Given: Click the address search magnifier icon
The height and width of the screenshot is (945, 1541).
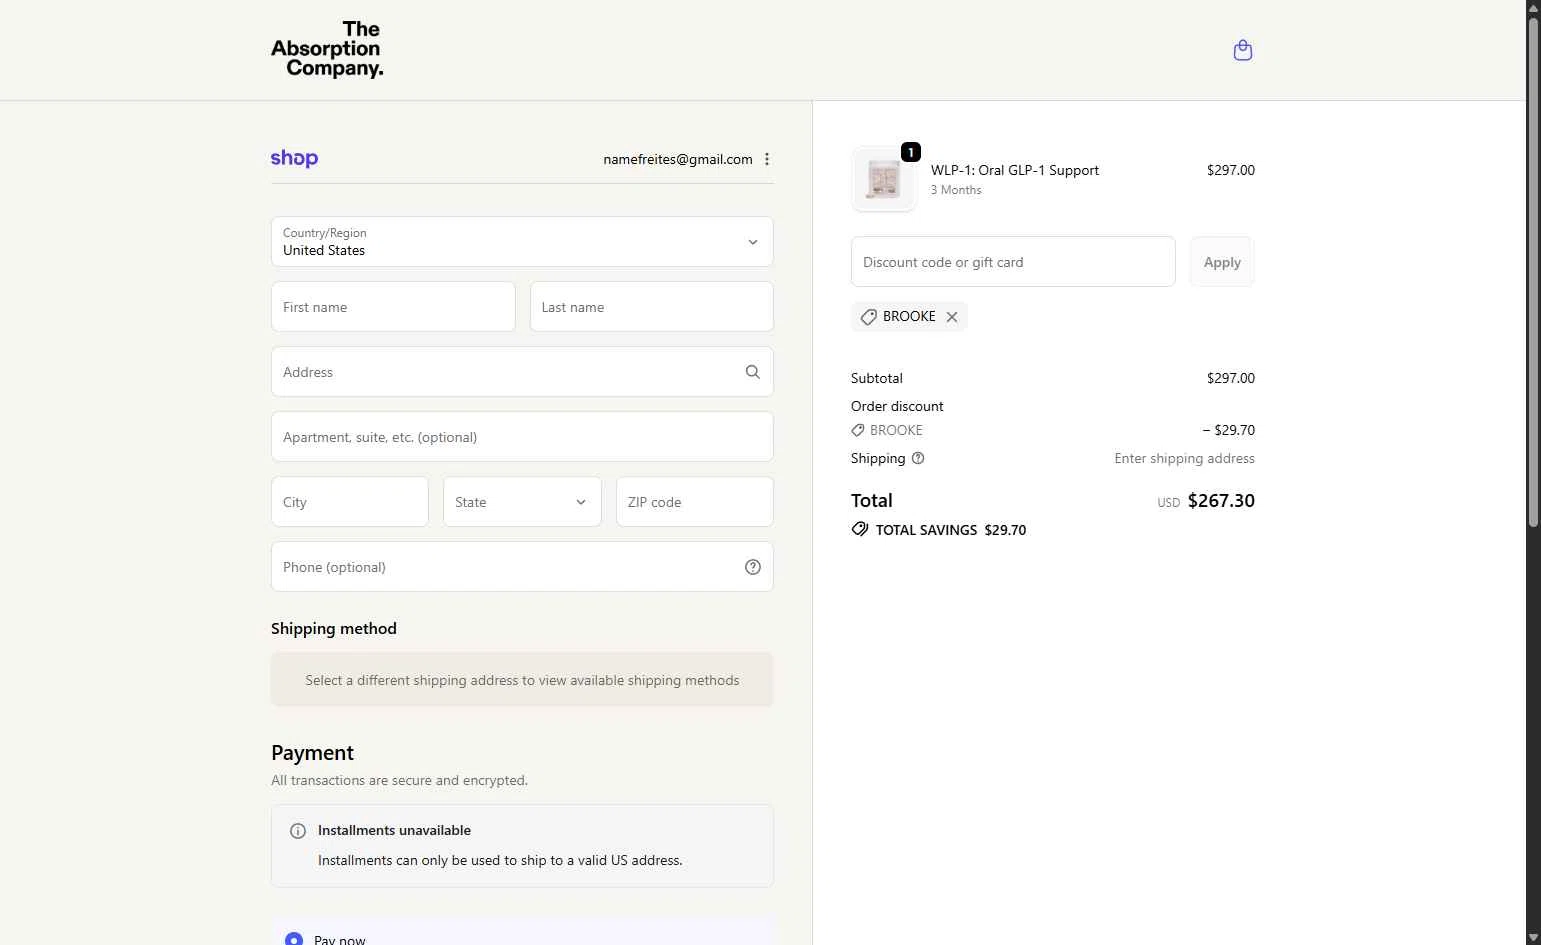Looking at the screenshot, I should tap(753, 372).
